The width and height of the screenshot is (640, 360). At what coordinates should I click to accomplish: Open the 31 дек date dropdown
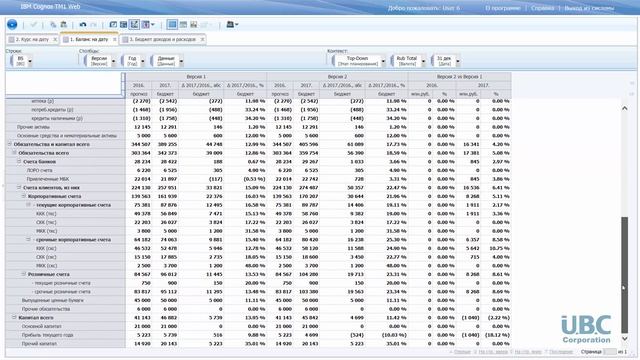point(458,61)
